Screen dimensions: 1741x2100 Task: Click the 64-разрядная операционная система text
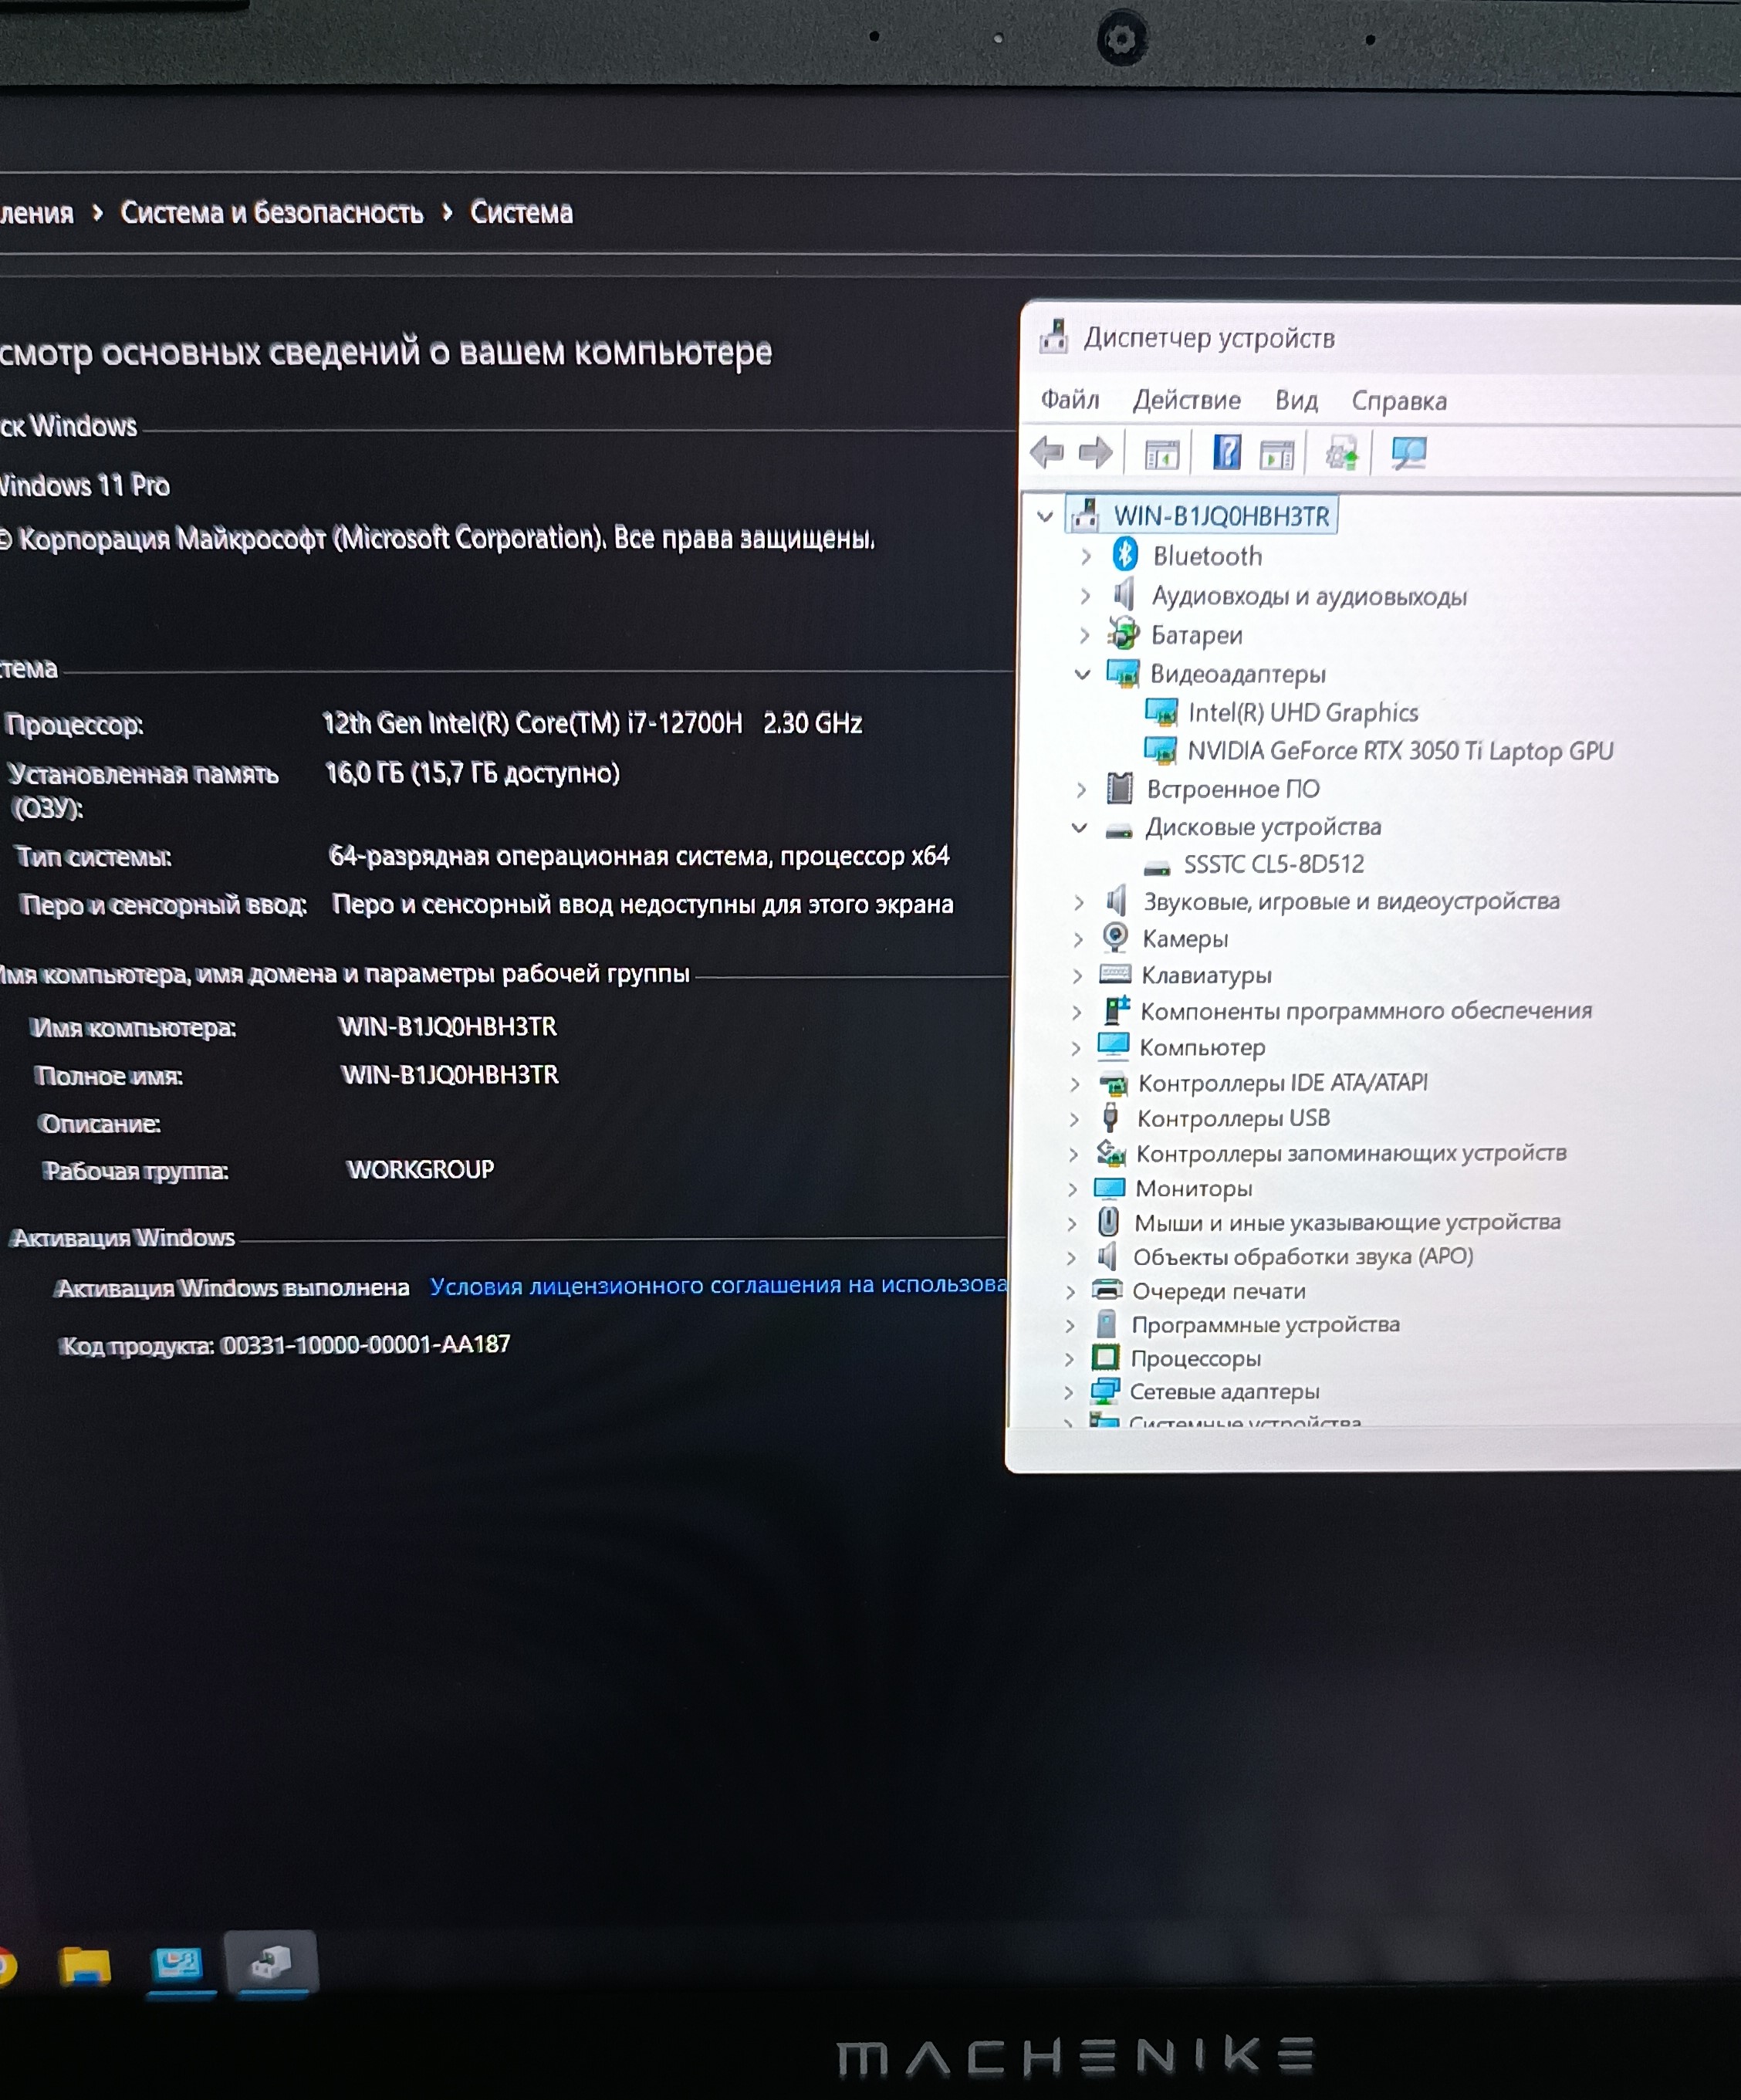[639, 856]
